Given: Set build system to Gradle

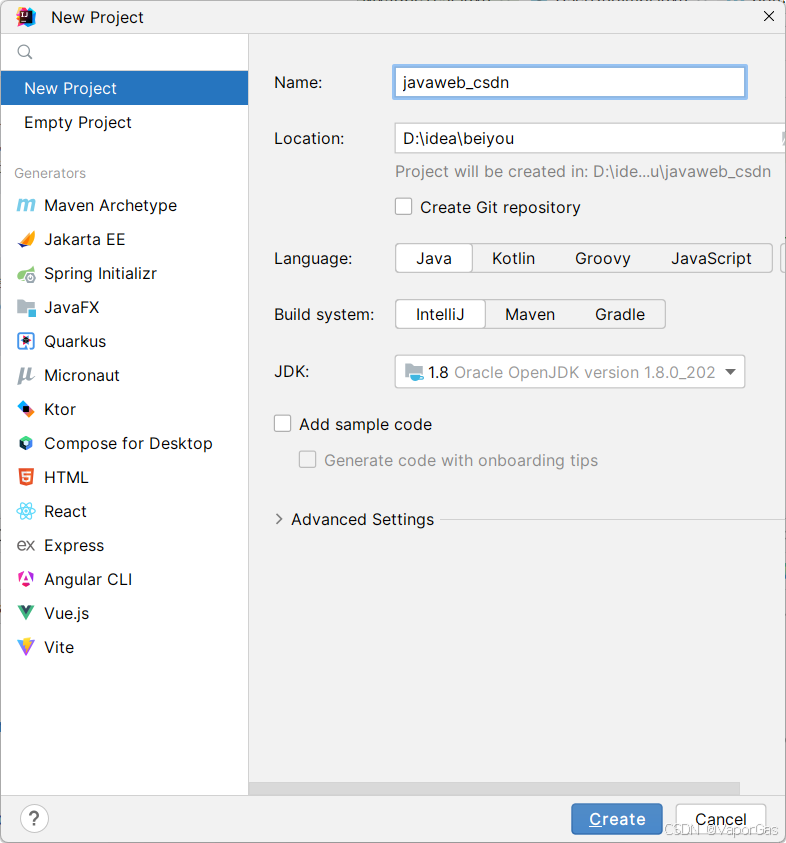Looking at the screenshot, I should tap(620, 314).
